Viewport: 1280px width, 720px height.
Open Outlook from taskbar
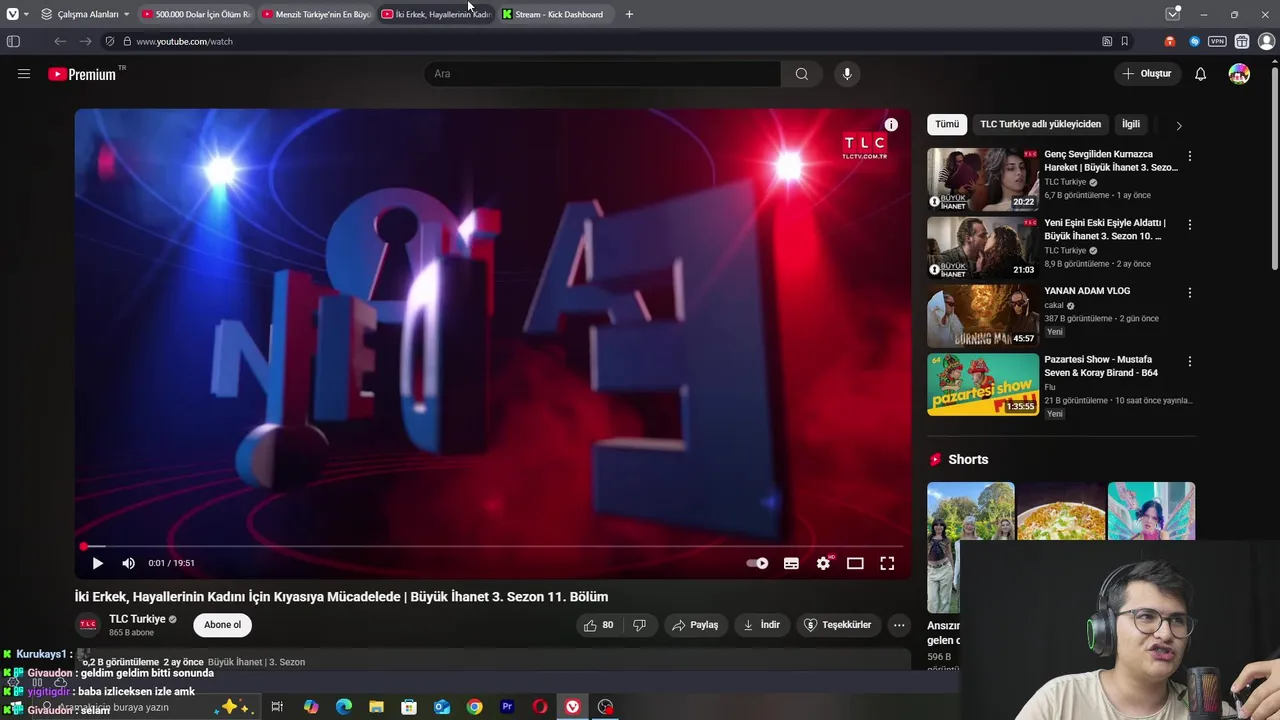[x=442, y=707]
